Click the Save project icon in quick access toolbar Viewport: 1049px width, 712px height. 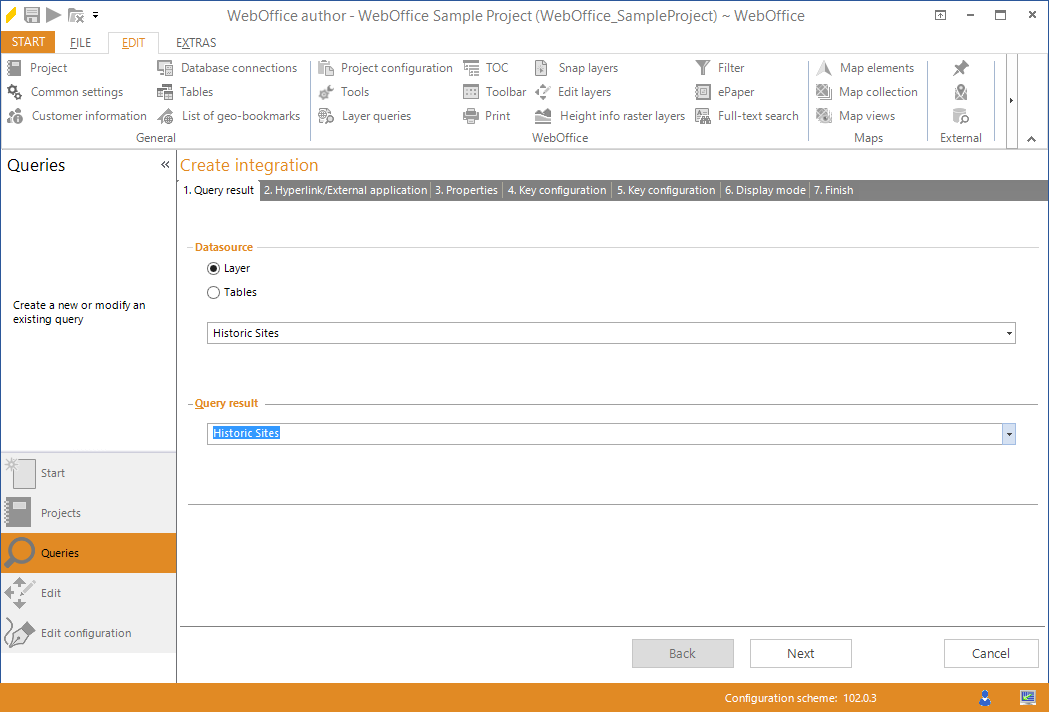pyautogui.click(x=31, y=15)
